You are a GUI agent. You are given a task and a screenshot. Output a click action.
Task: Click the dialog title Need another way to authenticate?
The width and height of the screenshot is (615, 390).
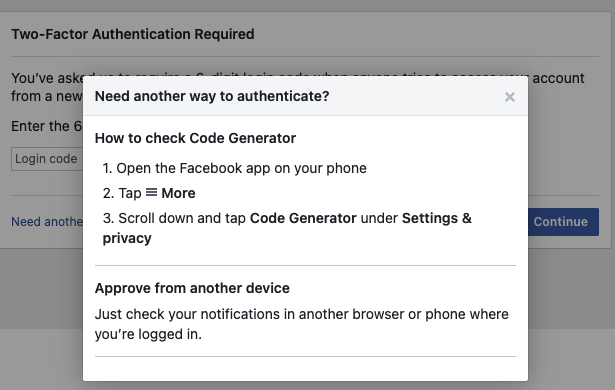tap(212, 96)
